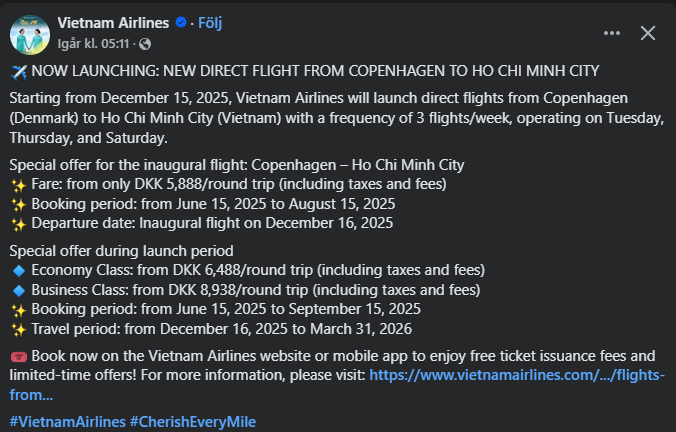Close the post with the X icon

click(x=647, y=33)
